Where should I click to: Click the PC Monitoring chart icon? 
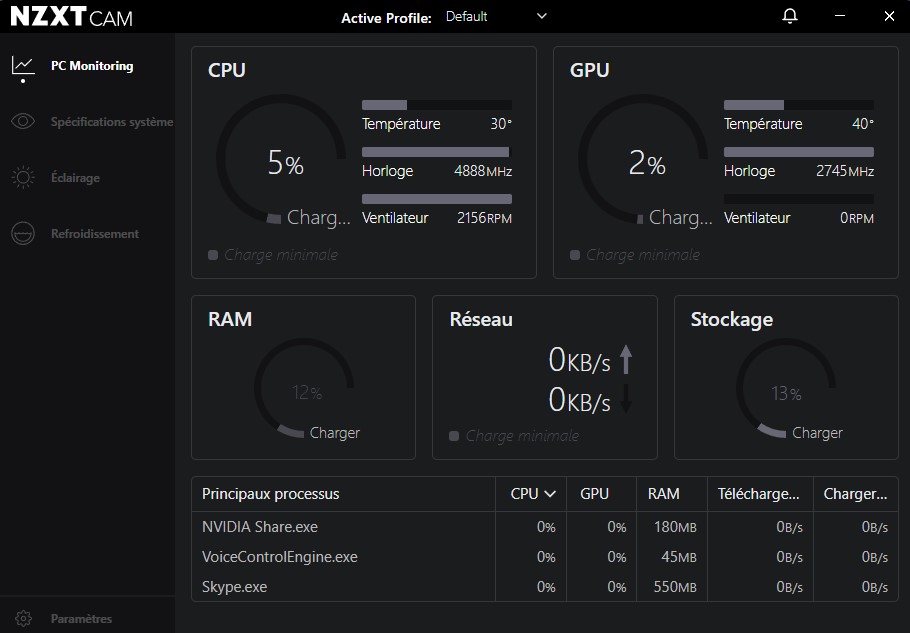click(23, 66)
